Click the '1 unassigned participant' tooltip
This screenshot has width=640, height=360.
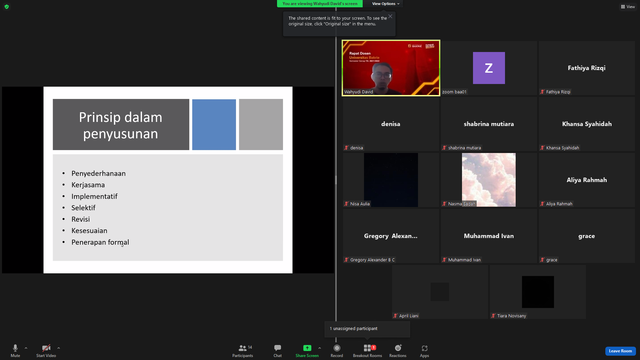click(x=367, y=329)
